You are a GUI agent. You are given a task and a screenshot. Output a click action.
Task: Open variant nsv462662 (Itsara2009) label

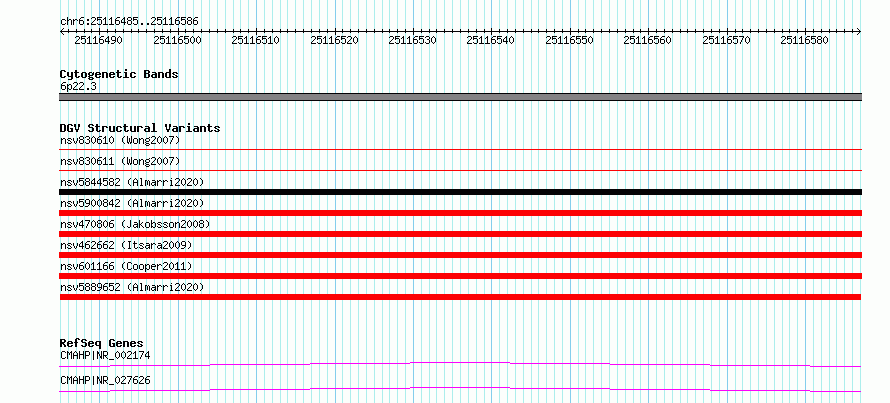126,245
